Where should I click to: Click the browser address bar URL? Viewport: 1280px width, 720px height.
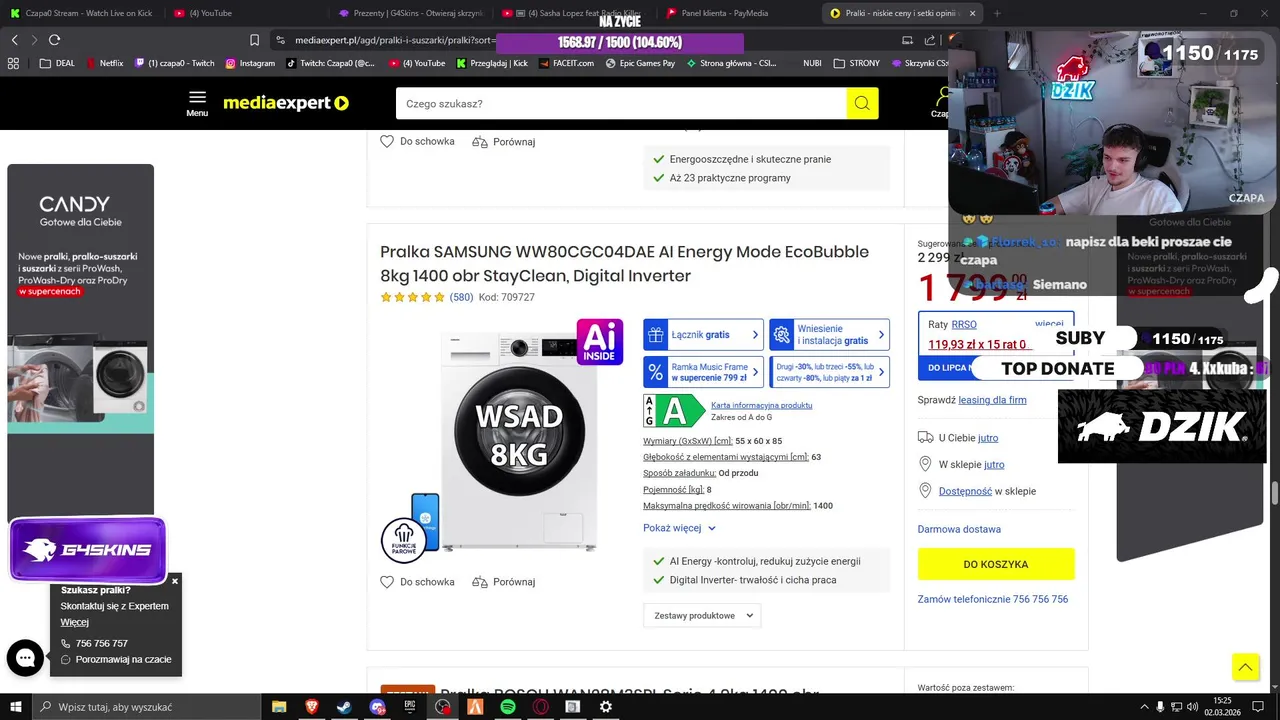coord(395,40)
